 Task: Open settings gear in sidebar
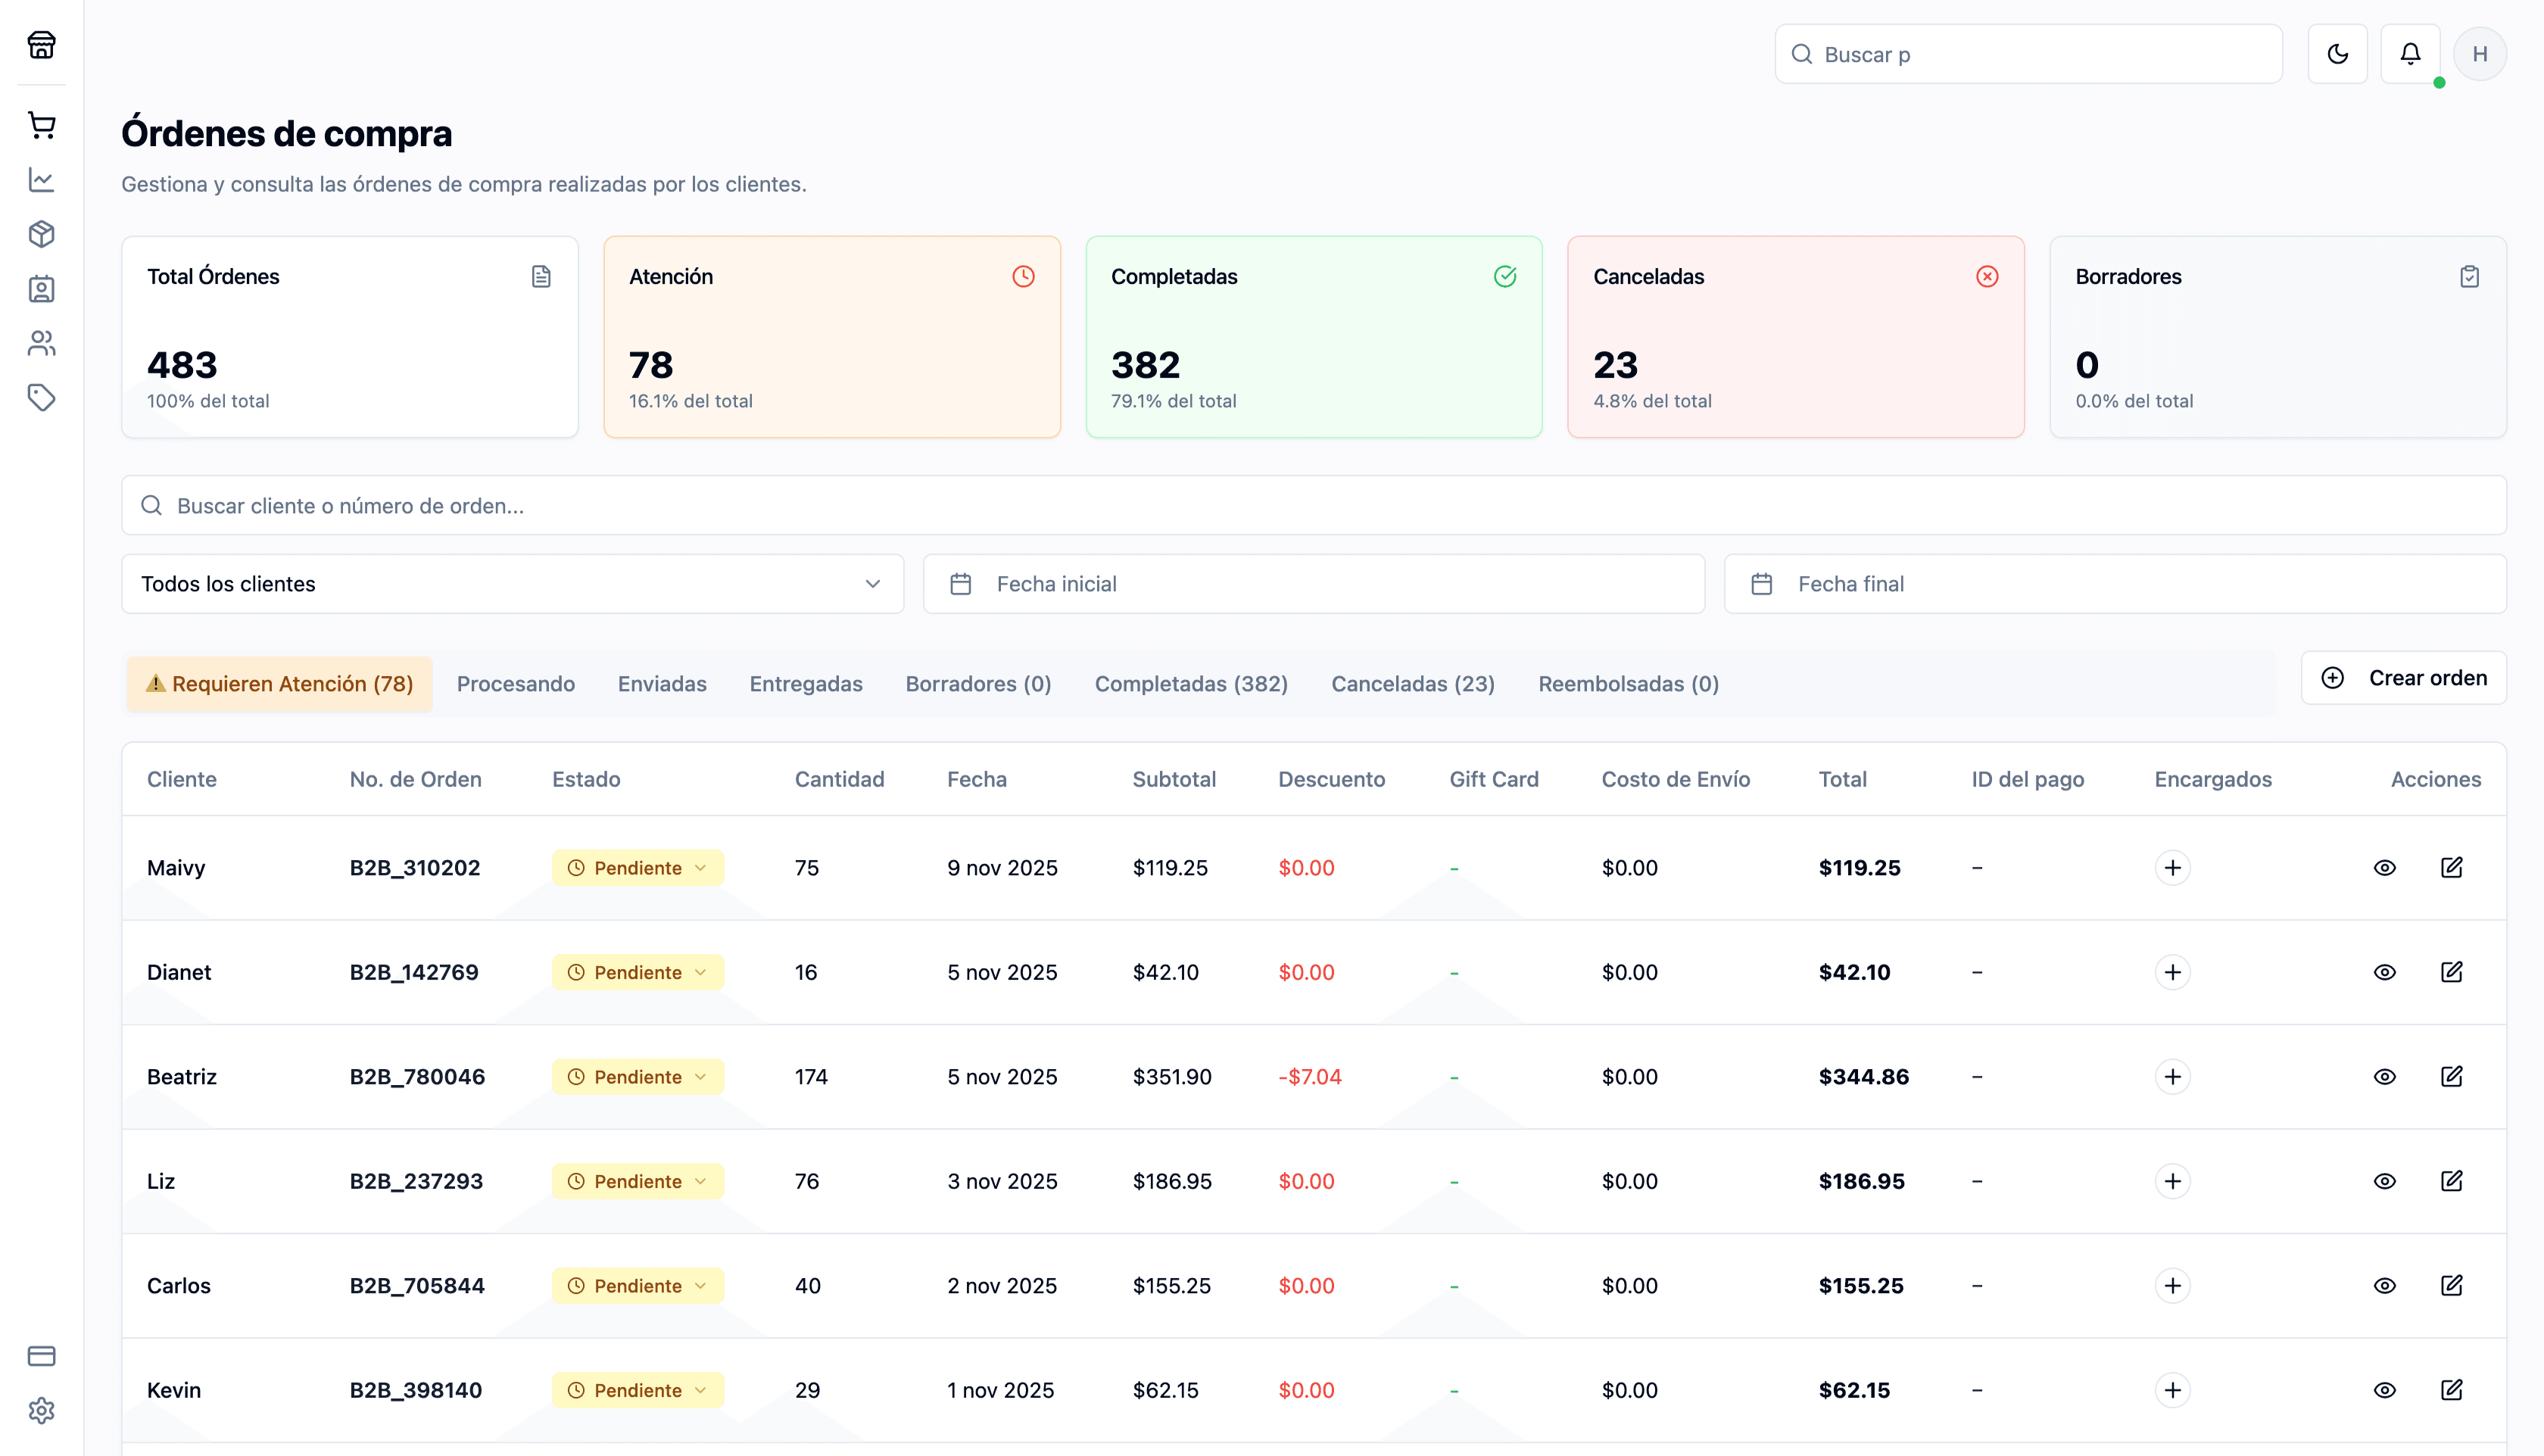point(41,1410)
